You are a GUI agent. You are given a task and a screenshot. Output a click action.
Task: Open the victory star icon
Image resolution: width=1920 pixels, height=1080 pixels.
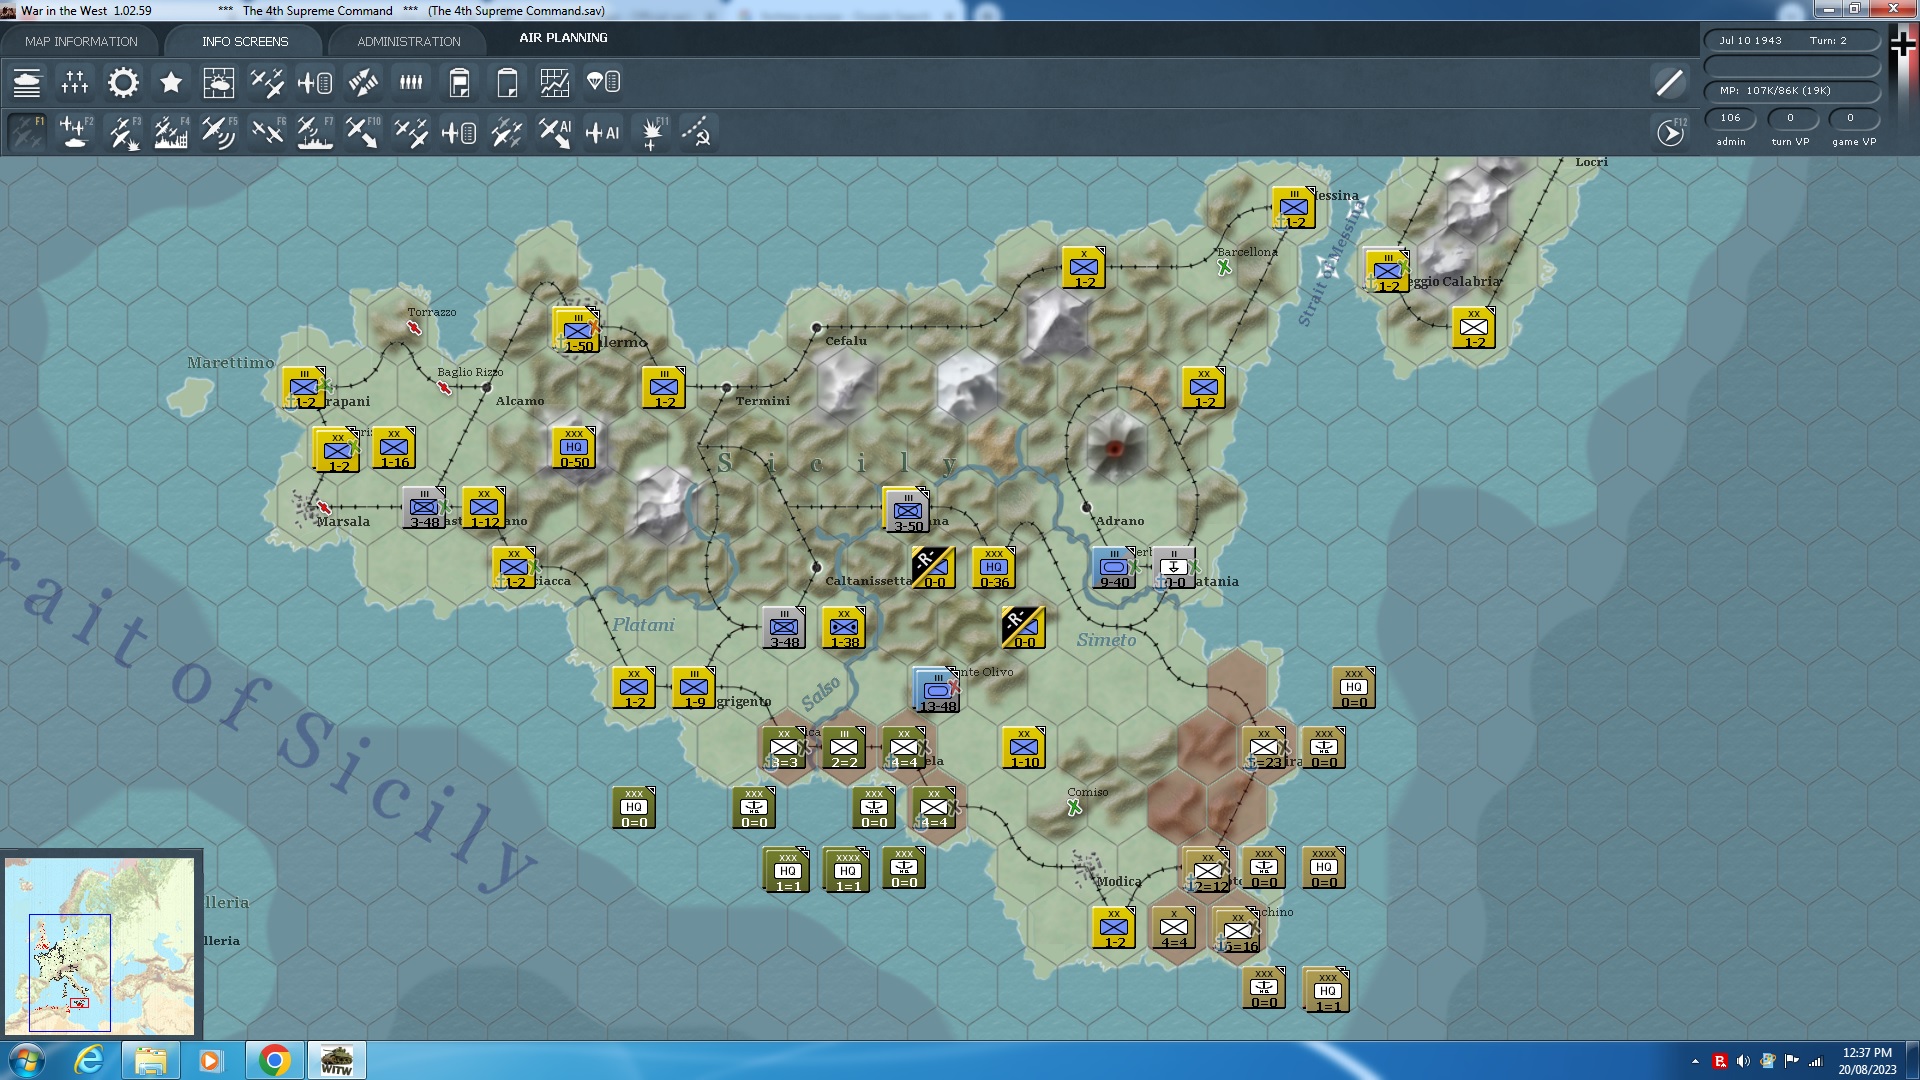[x=171, y=82]
